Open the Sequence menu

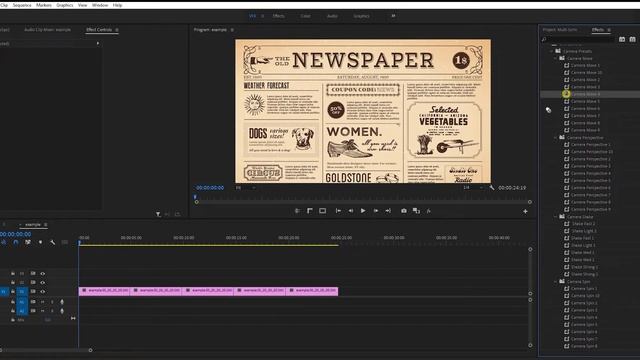pos(22,5)
